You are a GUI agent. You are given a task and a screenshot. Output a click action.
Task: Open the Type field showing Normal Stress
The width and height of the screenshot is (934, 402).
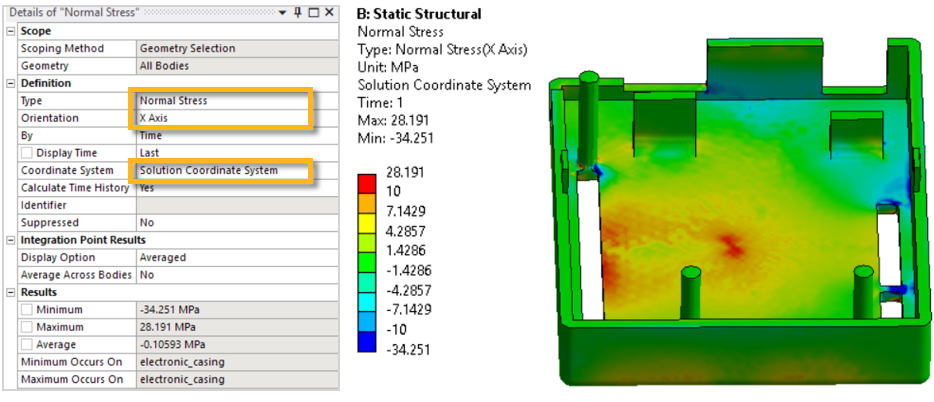click(x=223, y=101)
